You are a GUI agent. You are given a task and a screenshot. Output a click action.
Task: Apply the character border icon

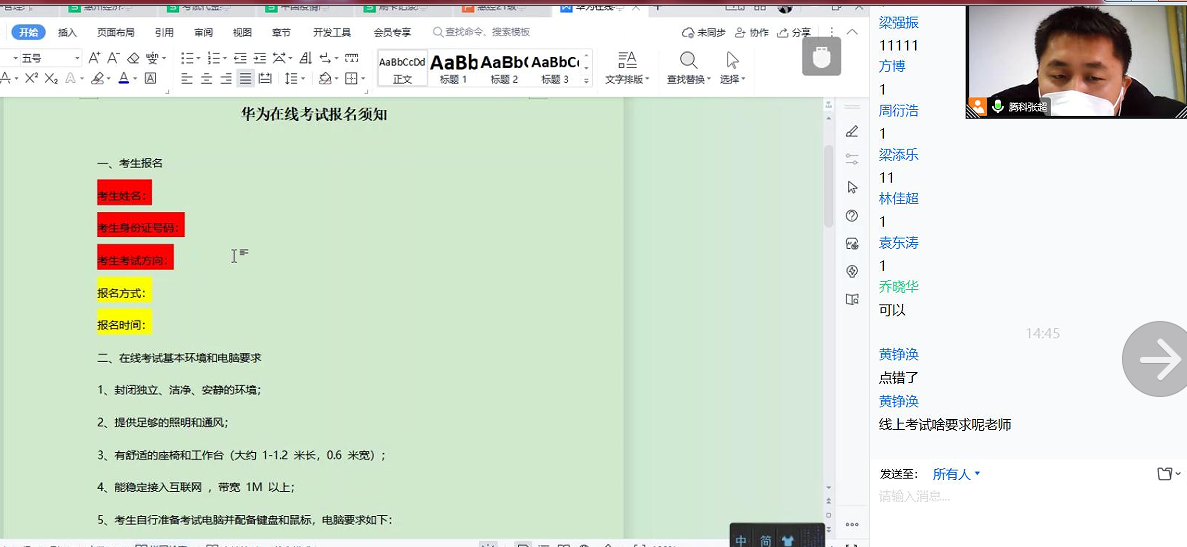coord(150,78)
